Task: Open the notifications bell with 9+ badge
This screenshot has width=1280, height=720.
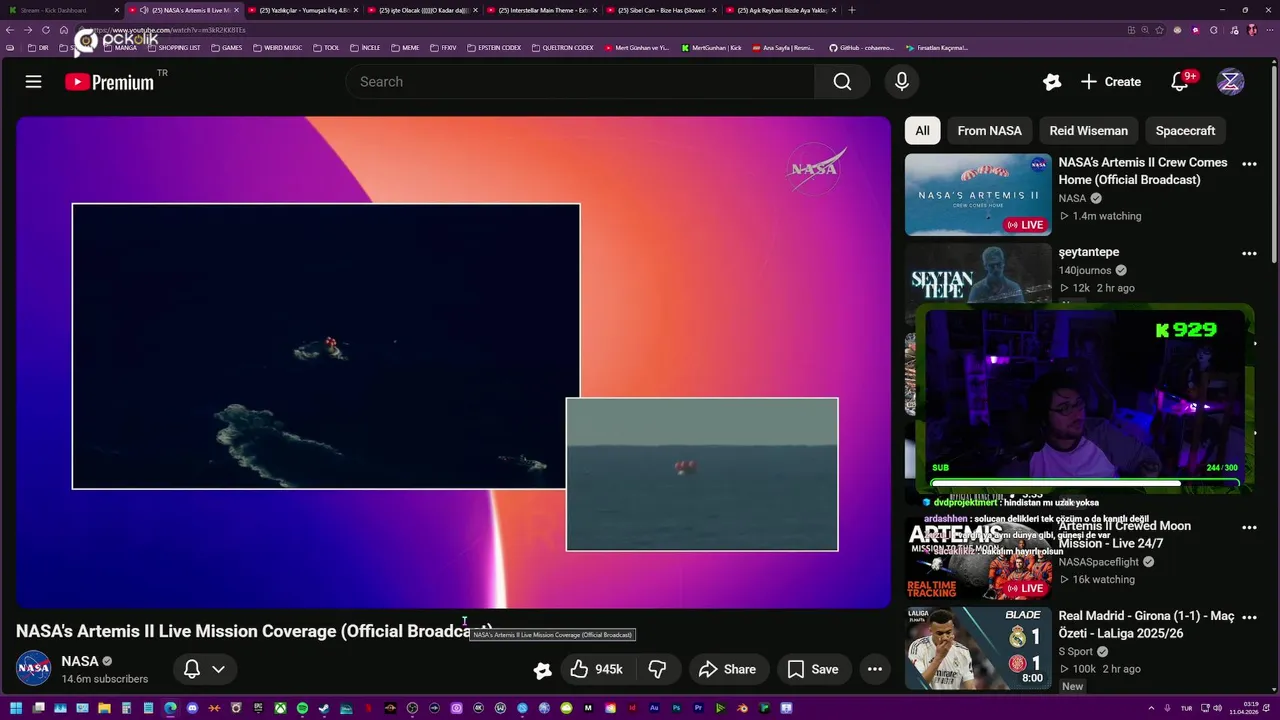Action: click(1180, 82)
